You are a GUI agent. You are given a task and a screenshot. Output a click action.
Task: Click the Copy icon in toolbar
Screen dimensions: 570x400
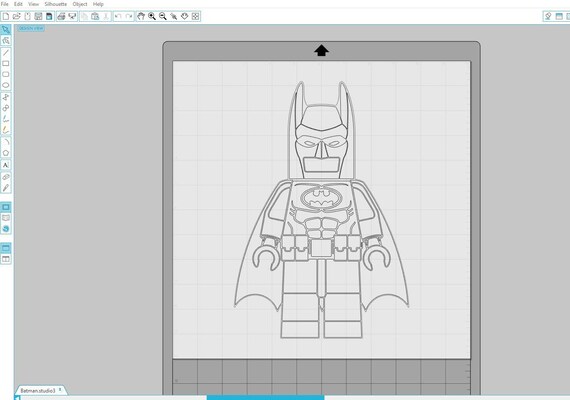pos(84,16)
